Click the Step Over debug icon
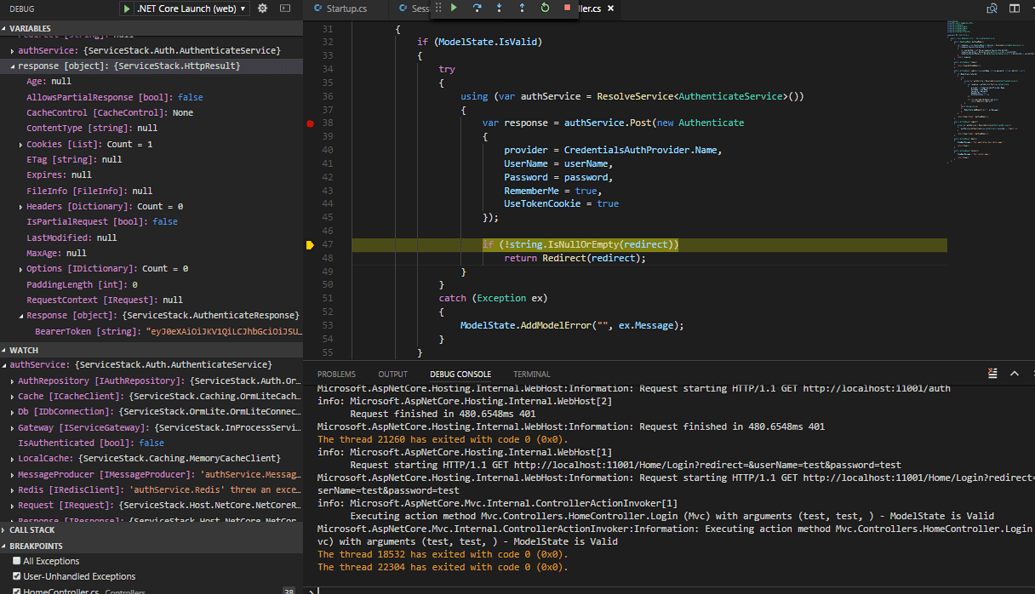 coord(478,8)
